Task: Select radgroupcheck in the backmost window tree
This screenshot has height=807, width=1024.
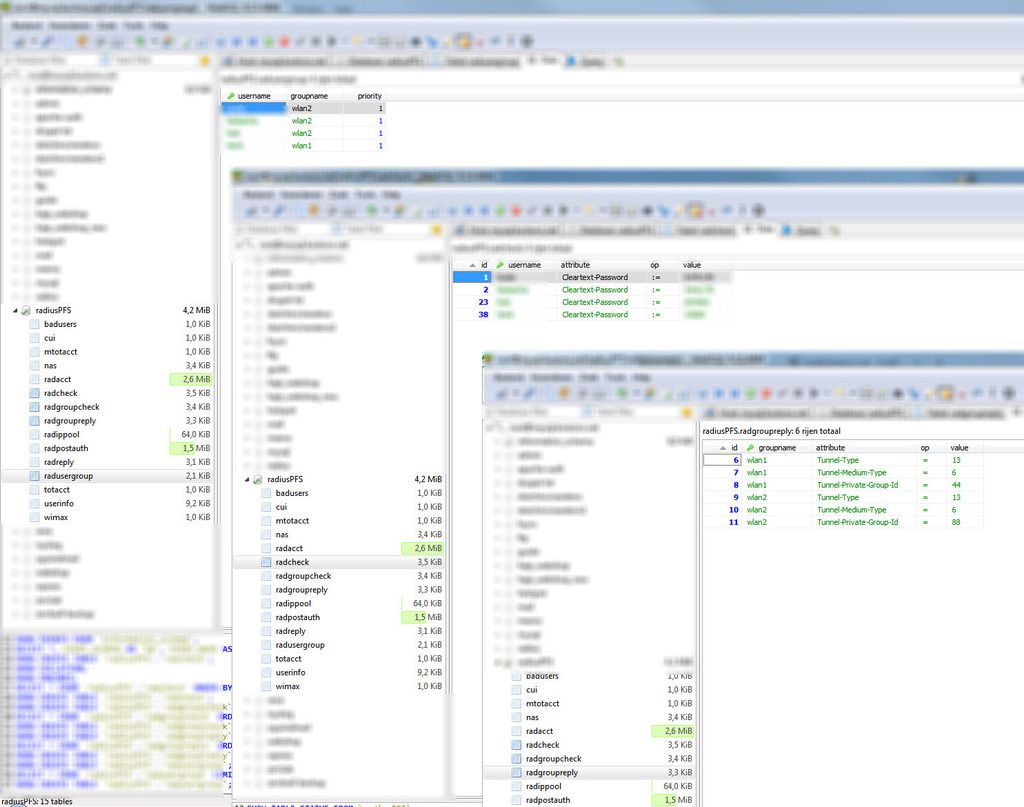Action: pyautogui.click(x=72, y=407)
